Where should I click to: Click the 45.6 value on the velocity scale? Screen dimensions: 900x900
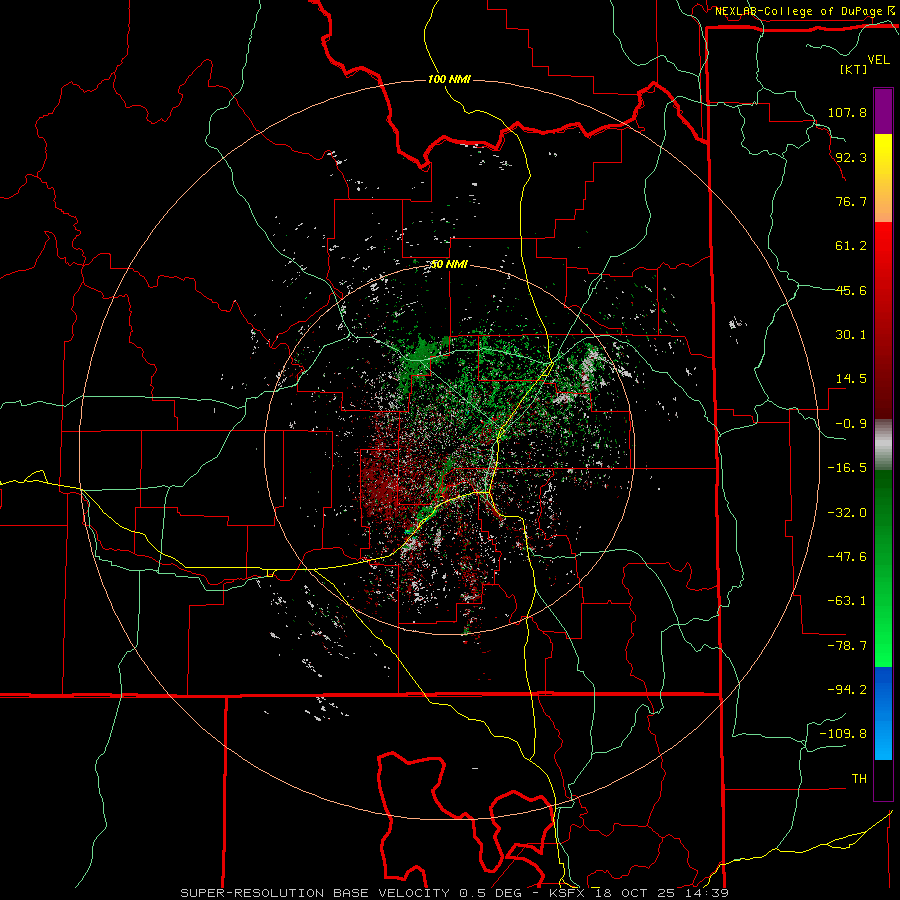851,290
